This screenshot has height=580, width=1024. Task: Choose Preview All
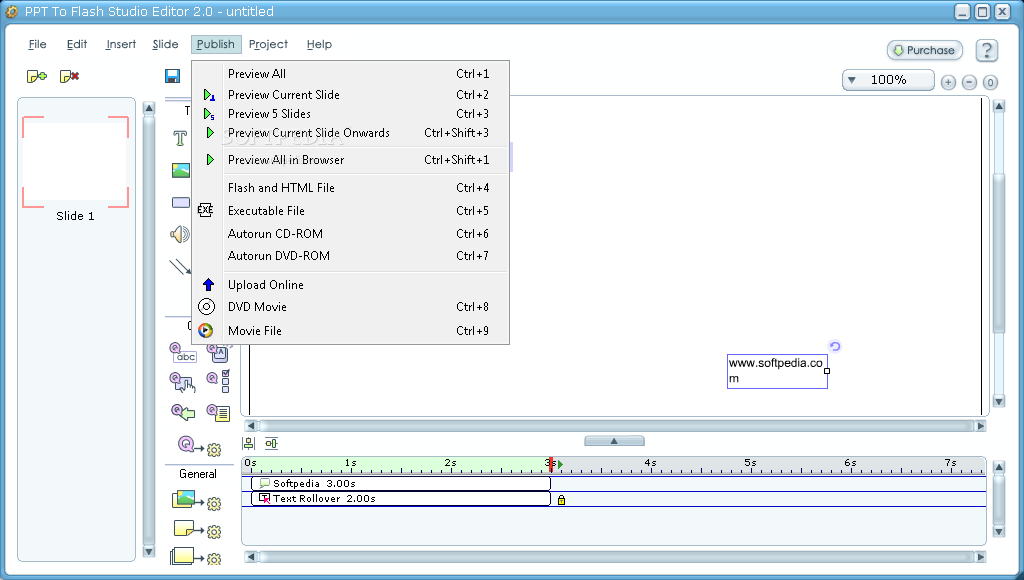point(350,74)
